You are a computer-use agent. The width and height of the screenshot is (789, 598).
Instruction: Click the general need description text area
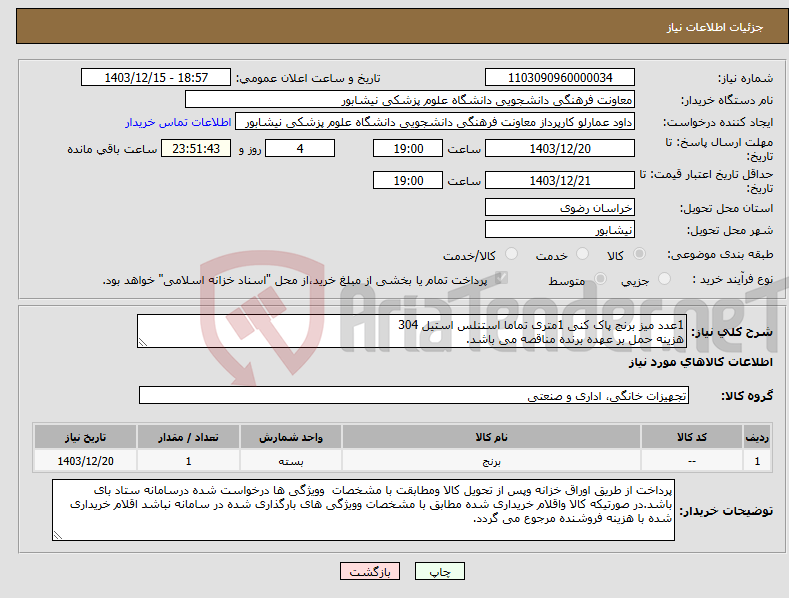pyautogui.click(x=412, y=331)
